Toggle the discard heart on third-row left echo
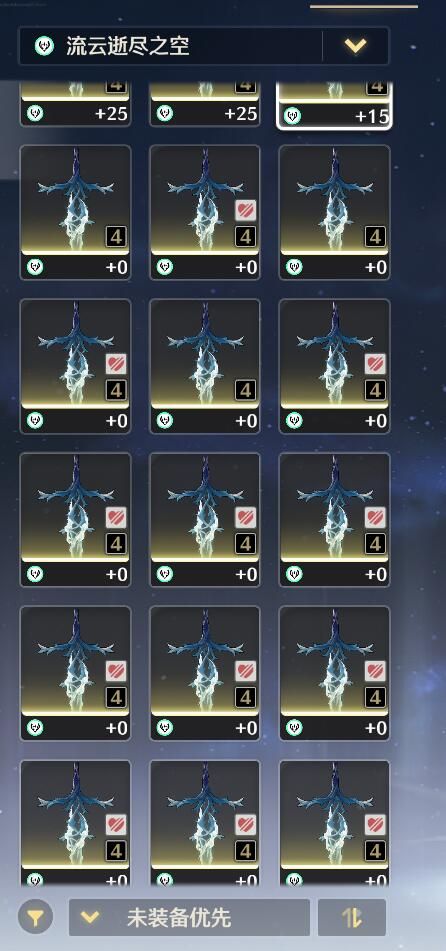446x951 pixels. (116, 363)
